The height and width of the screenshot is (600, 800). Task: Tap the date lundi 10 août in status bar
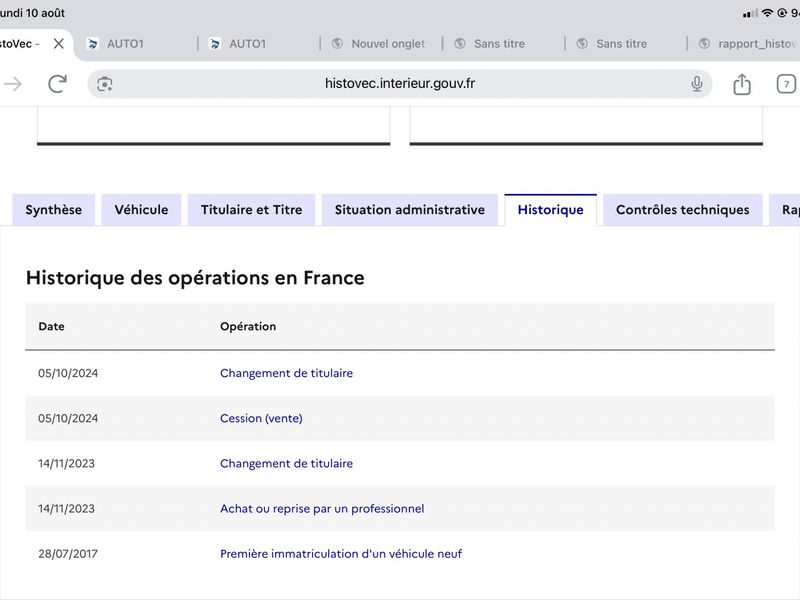(32, 13)
